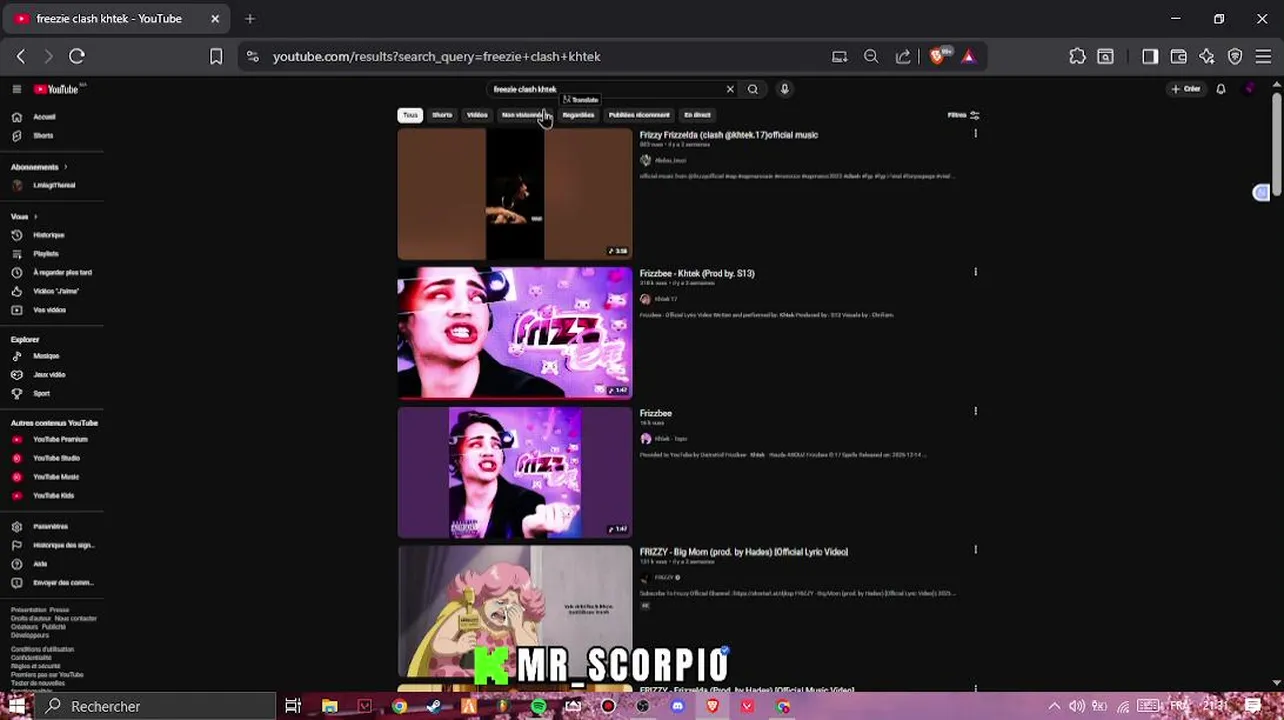Open FRIZZY - Big Mom official lyric title
Viewport: 1284px width, 720px height.
click(744, 552)
